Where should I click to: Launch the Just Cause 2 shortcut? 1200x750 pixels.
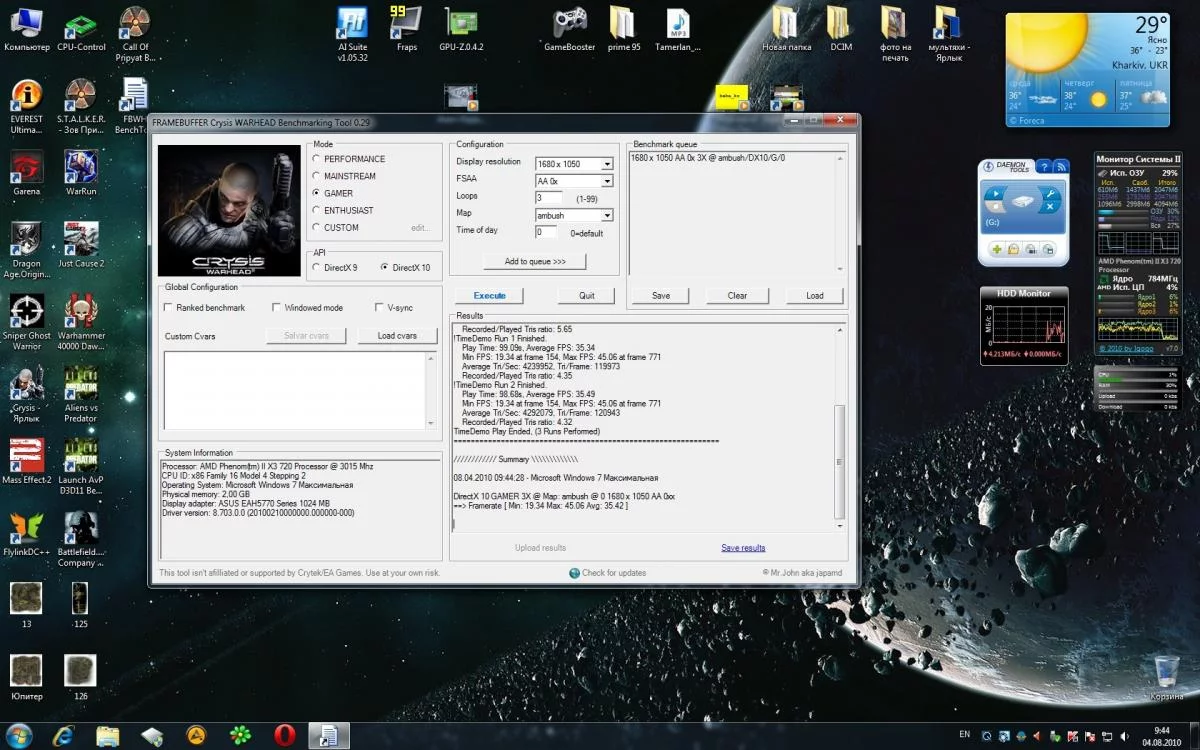81,238
